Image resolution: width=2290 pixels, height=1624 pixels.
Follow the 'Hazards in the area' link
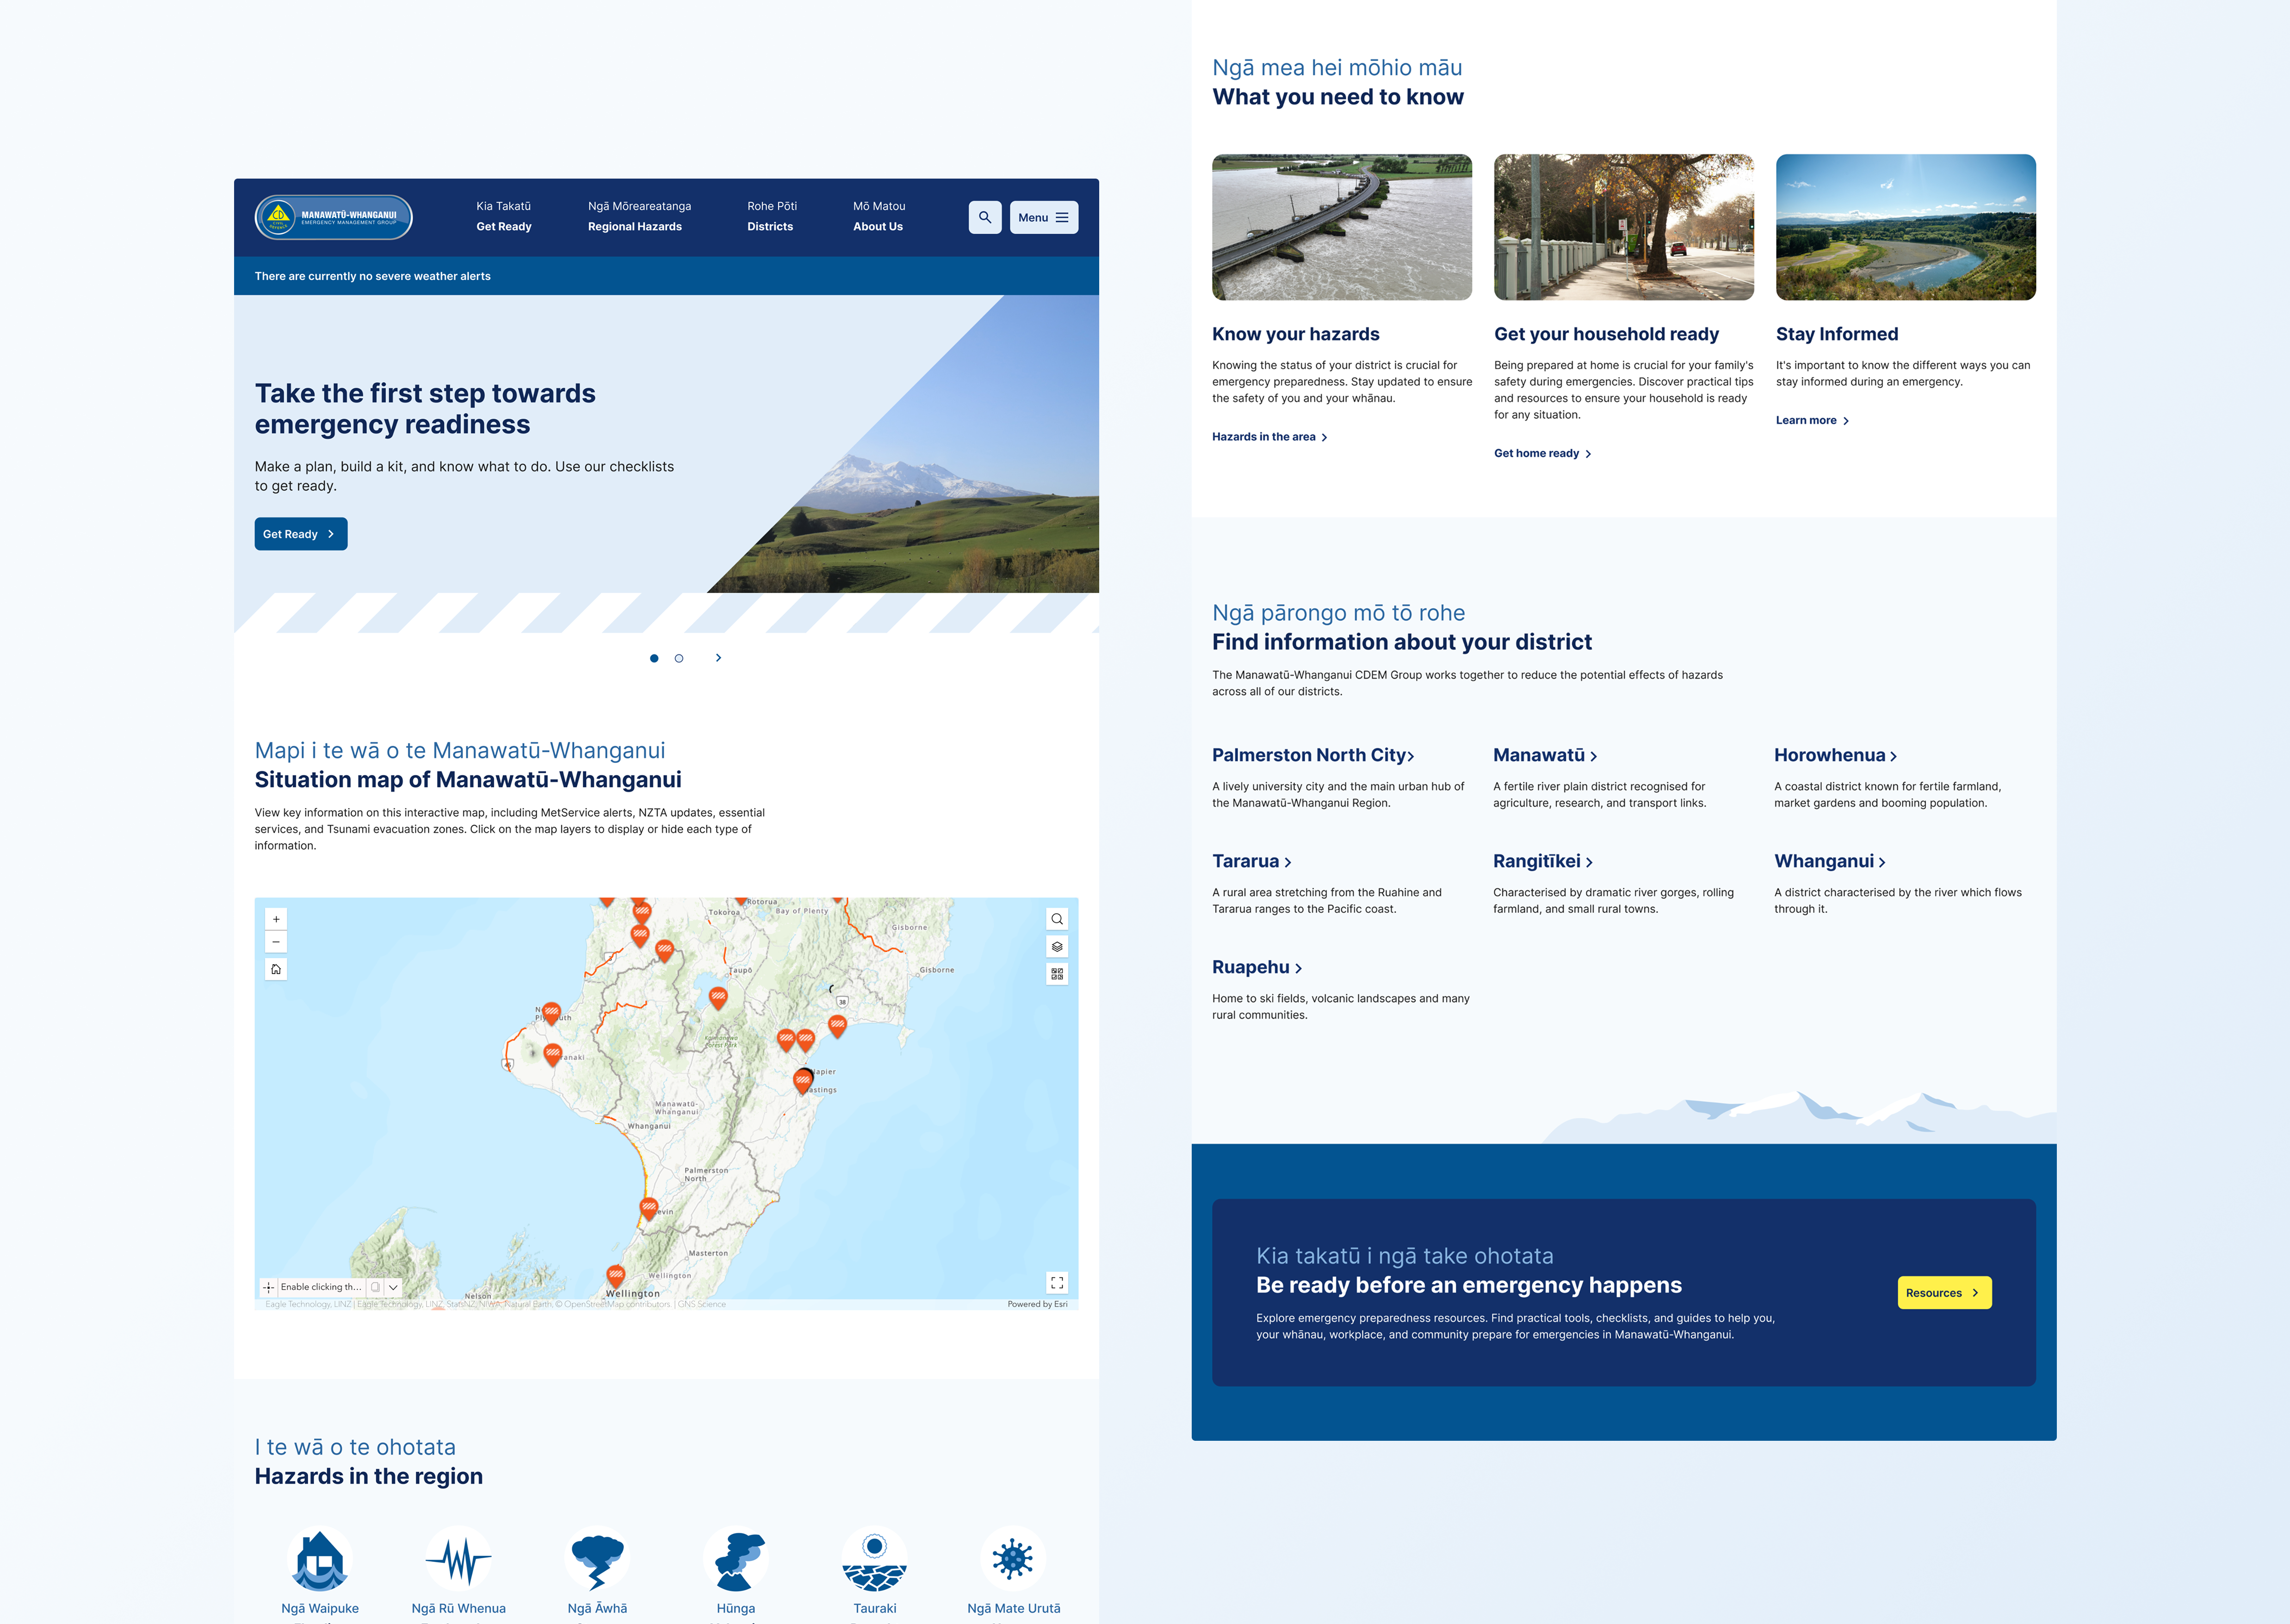tap(1270, 437)
